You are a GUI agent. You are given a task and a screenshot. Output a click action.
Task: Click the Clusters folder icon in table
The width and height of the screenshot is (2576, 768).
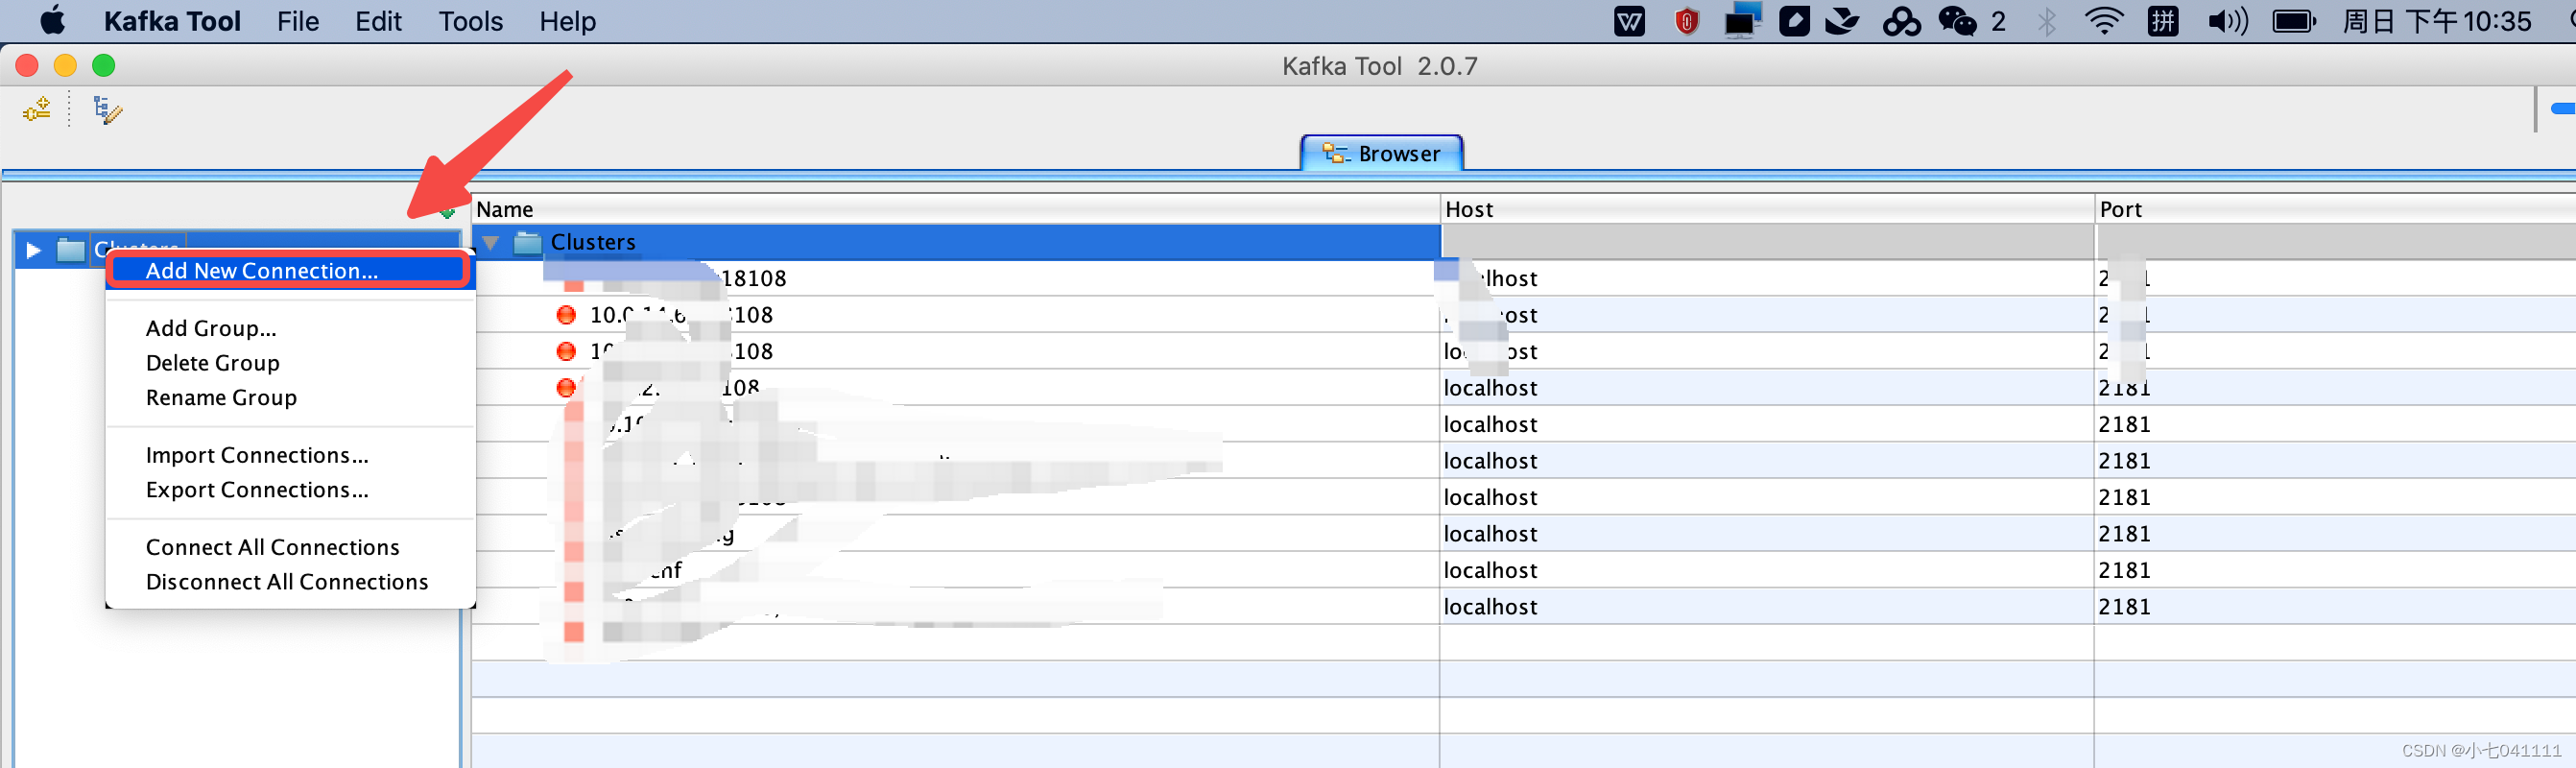coord(527,242)
